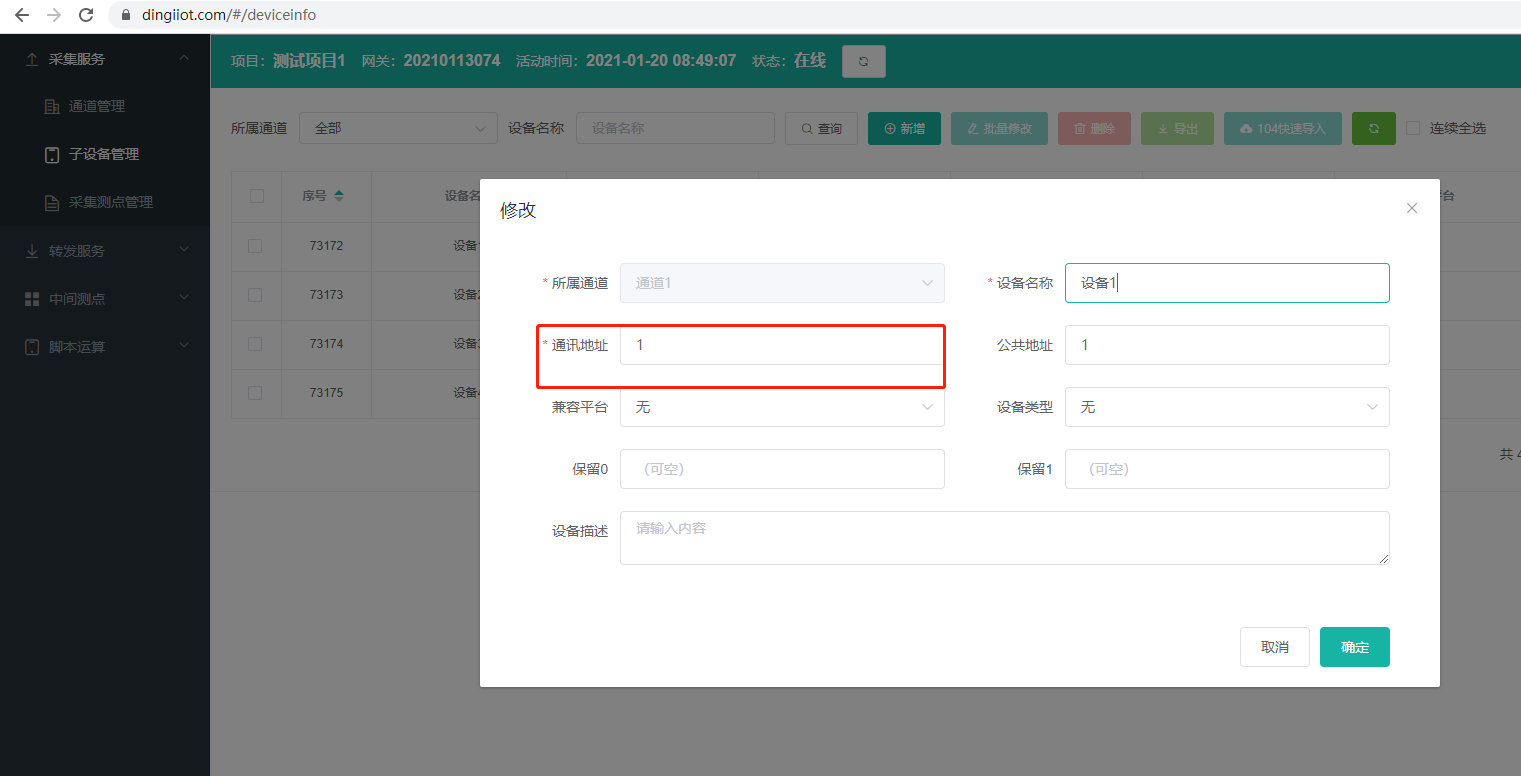Screen dimensions: 1521x776
Task: Open the 兼容平台 dropdown
Action: click(x=781, y=407)
